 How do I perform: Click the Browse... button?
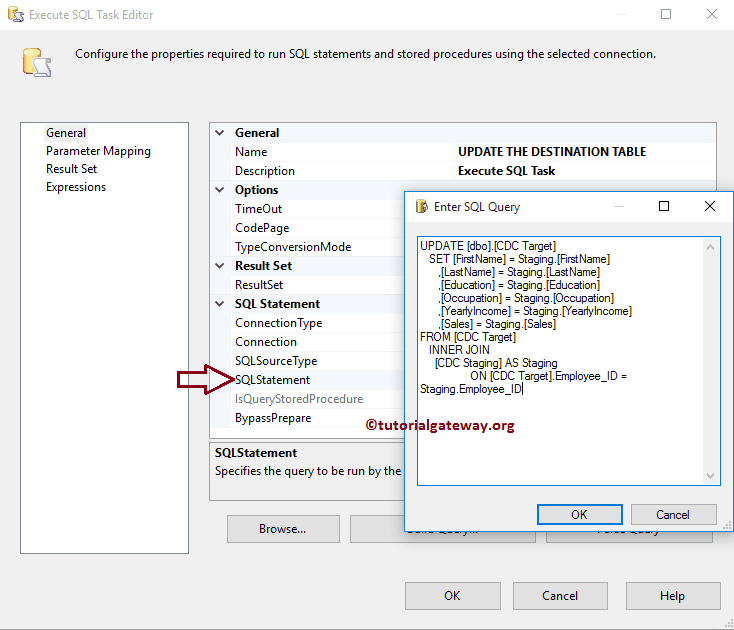point(283,529)
